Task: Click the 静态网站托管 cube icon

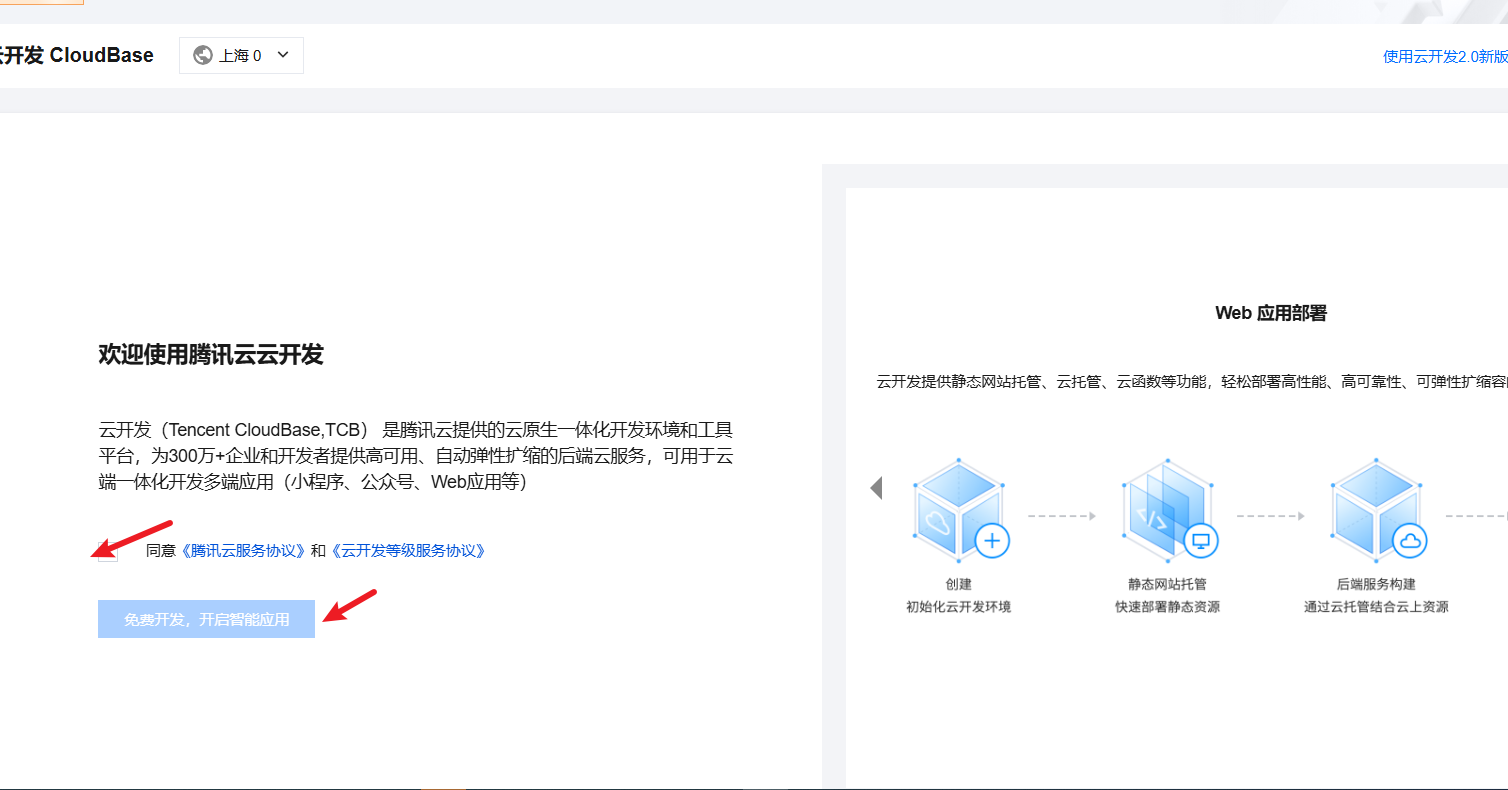Action: click(1168, 511)
